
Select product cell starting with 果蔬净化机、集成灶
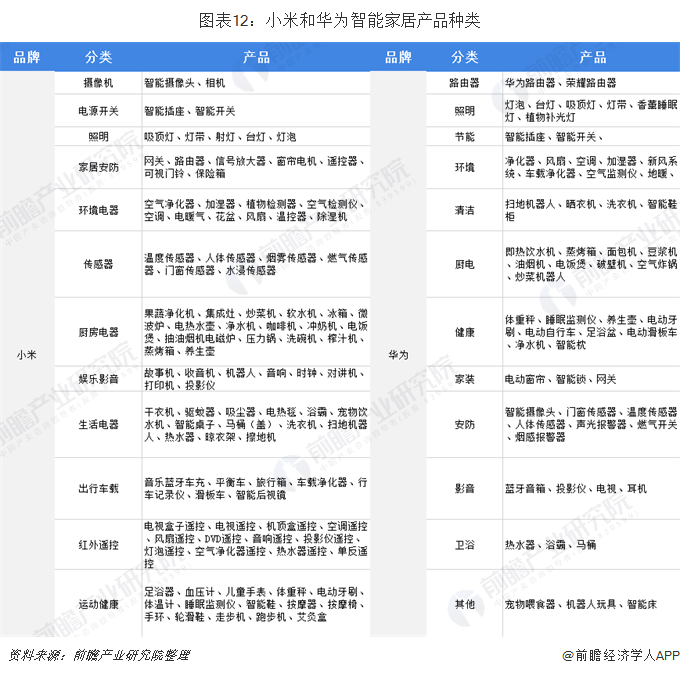click(x=256, y=332)
